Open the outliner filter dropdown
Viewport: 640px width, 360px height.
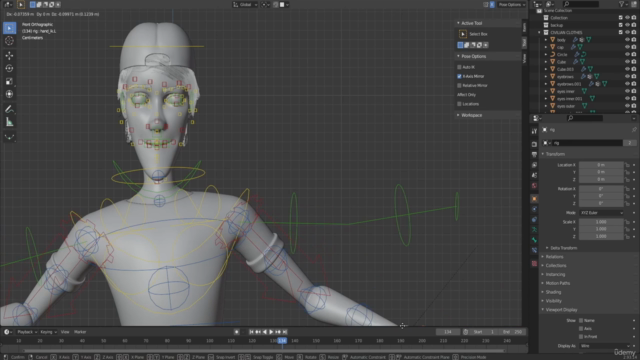(624, 4)
